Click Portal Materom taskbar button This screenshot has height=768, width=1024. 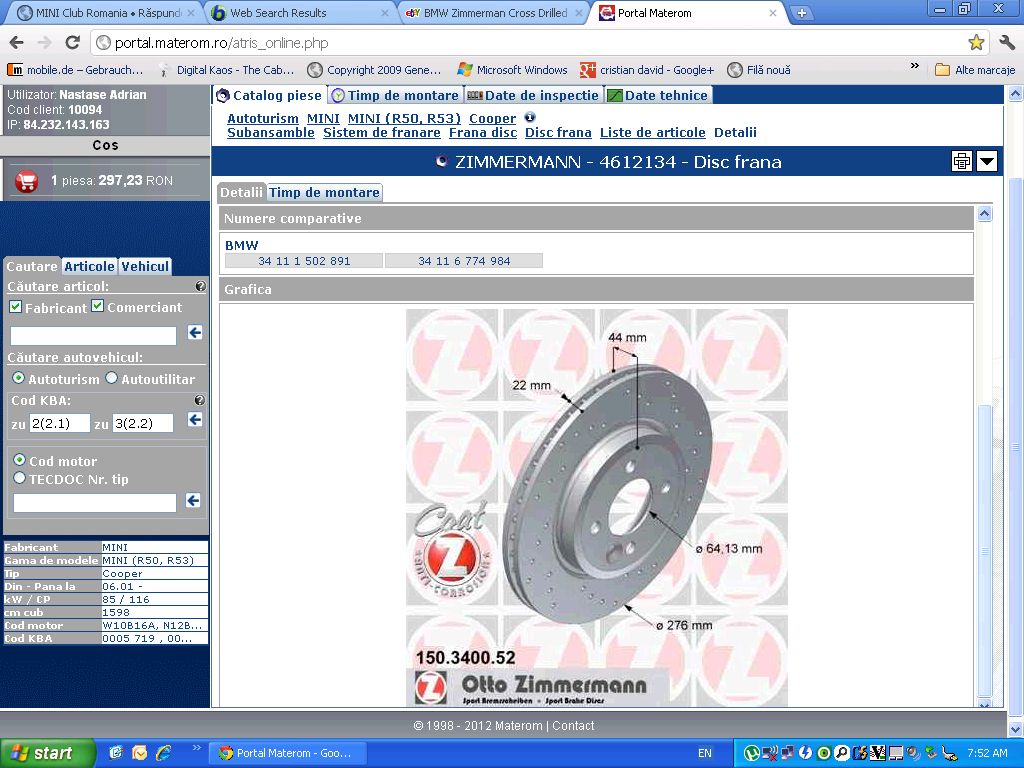click(287, 753)
